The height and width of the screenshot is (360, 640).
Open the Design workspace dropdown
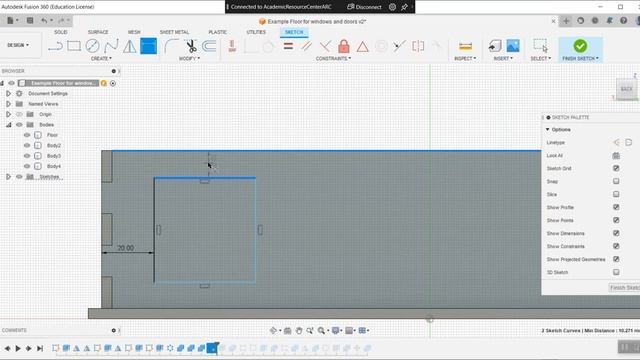(18, 45)
